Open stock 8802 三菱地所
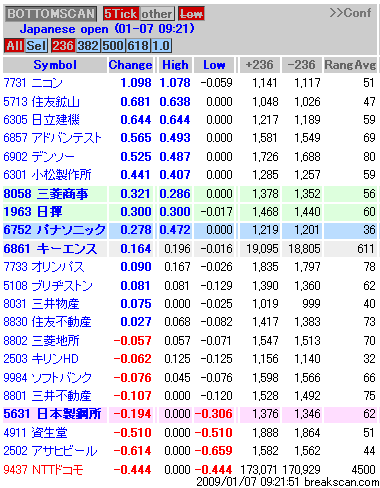380x488 pixels. [x=41, y=341]
